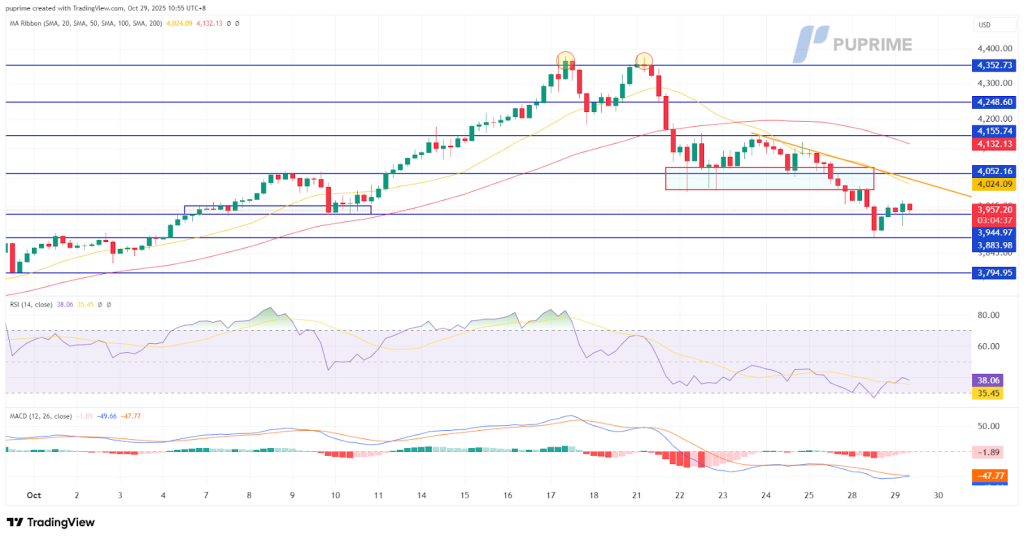Select the first double-top circle marker
Screen dimensions: 1024x539
point(566,60)
